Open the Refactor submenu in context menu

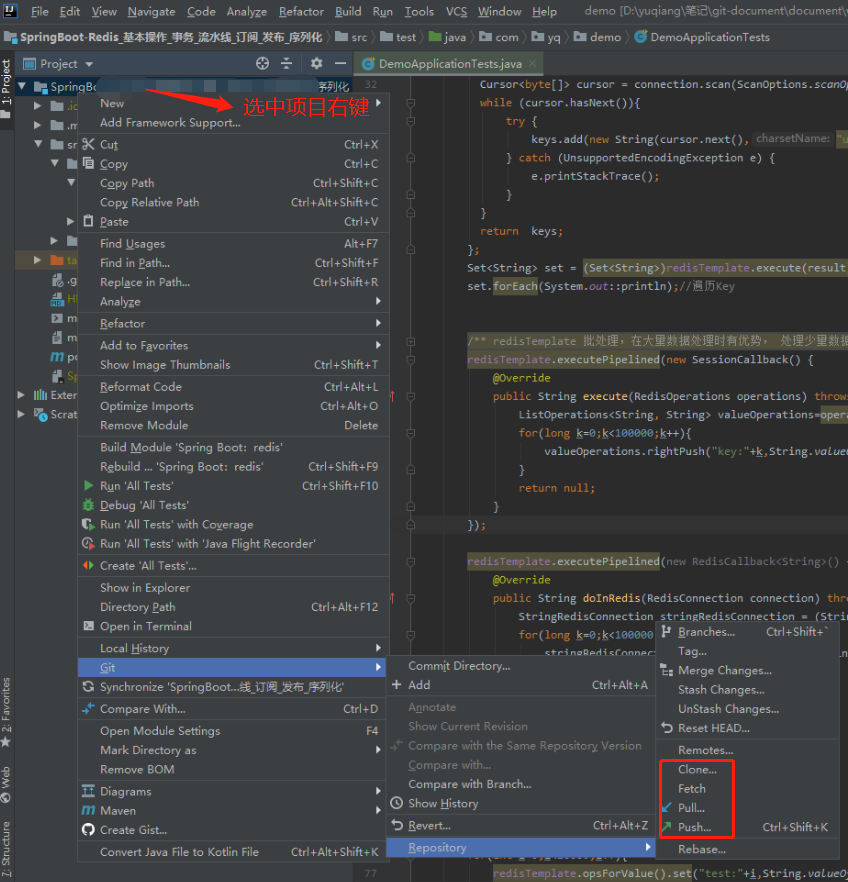pos(233,323)
